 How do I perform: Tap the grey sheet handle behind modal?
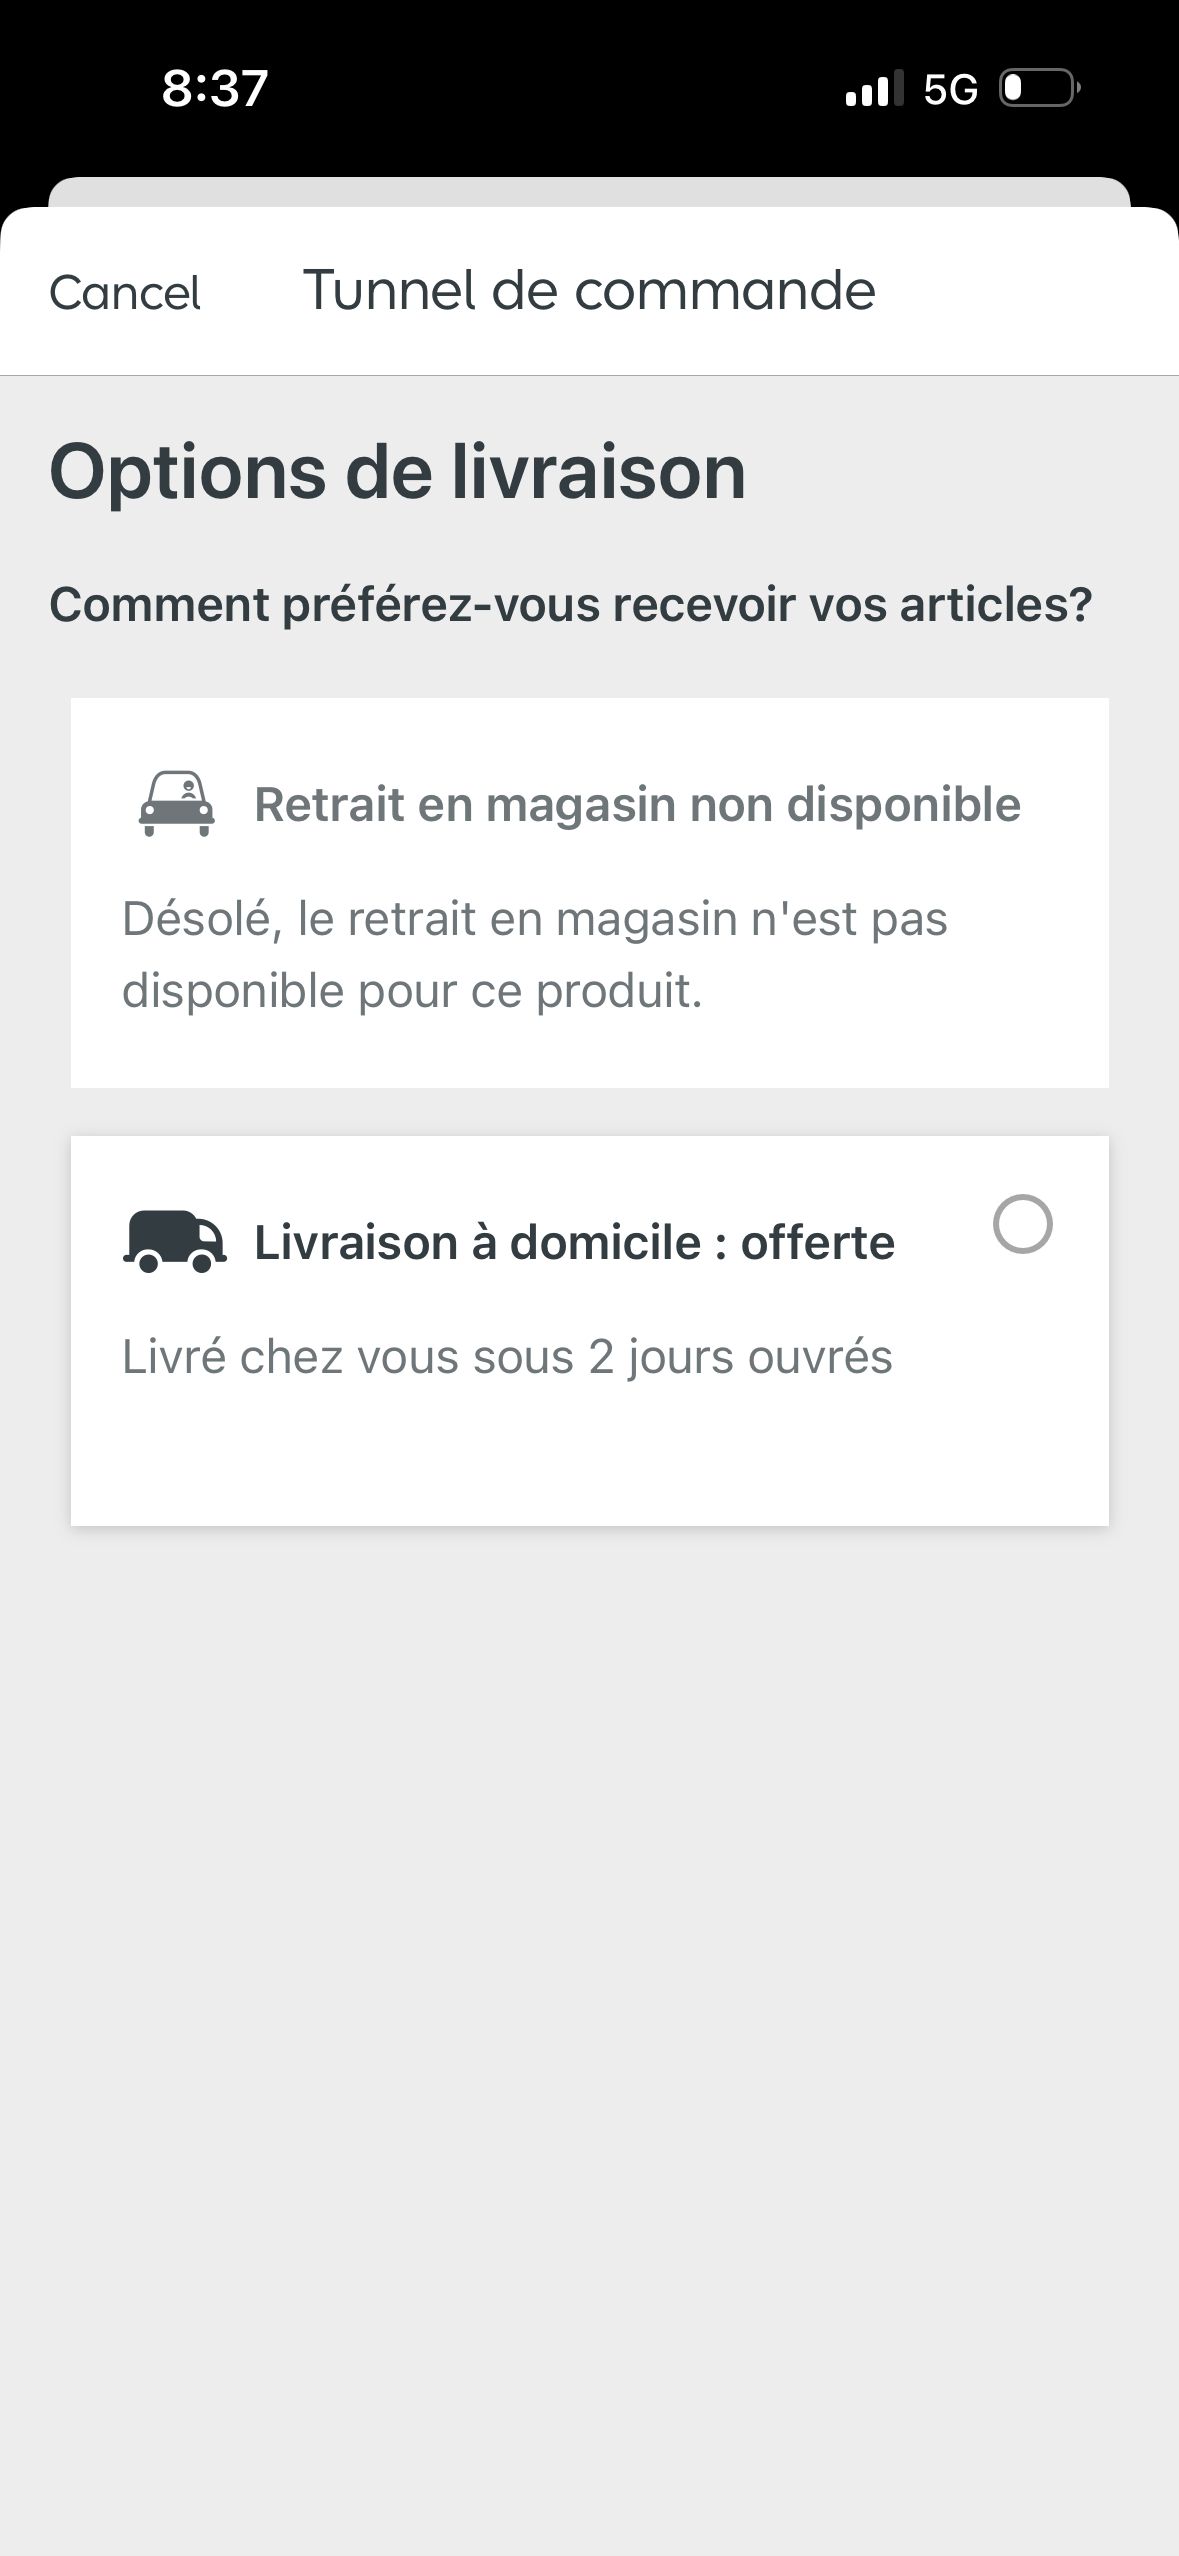click(x=589, y=192)
